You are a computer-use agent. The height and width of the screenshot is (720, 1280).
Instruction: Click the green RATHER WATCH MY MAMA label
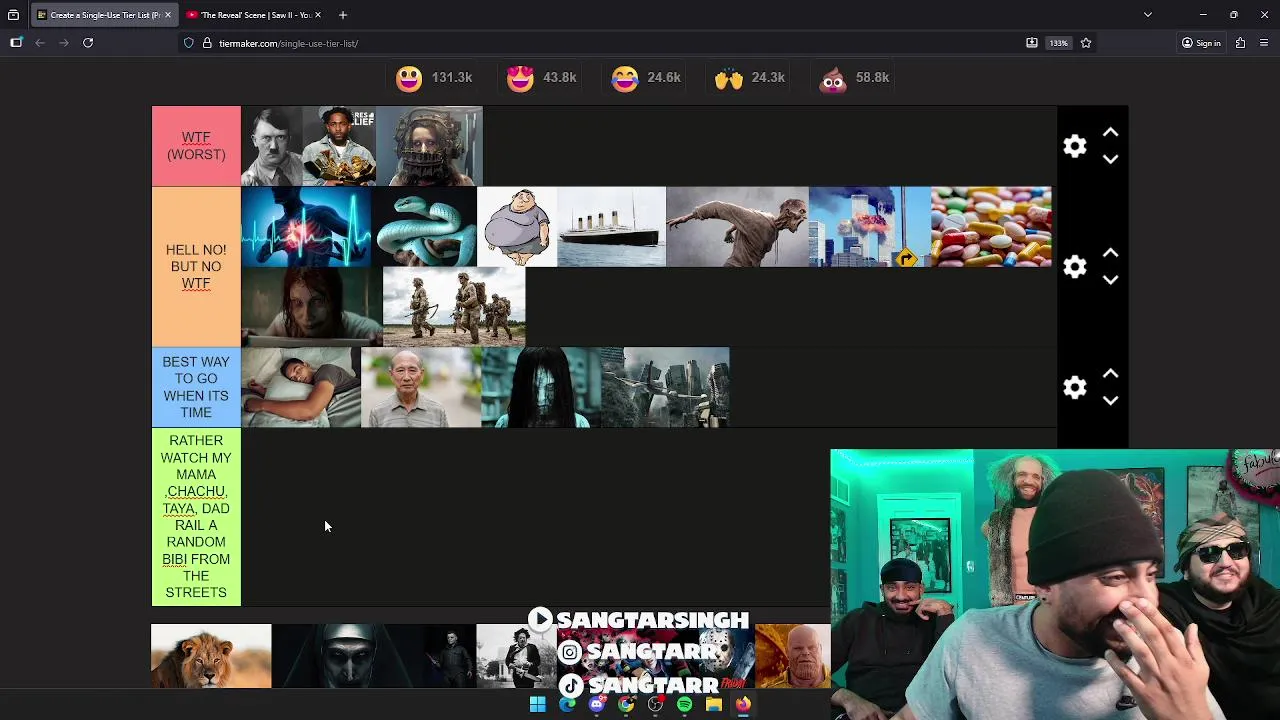pyautogui.click(x=196, y=517)
